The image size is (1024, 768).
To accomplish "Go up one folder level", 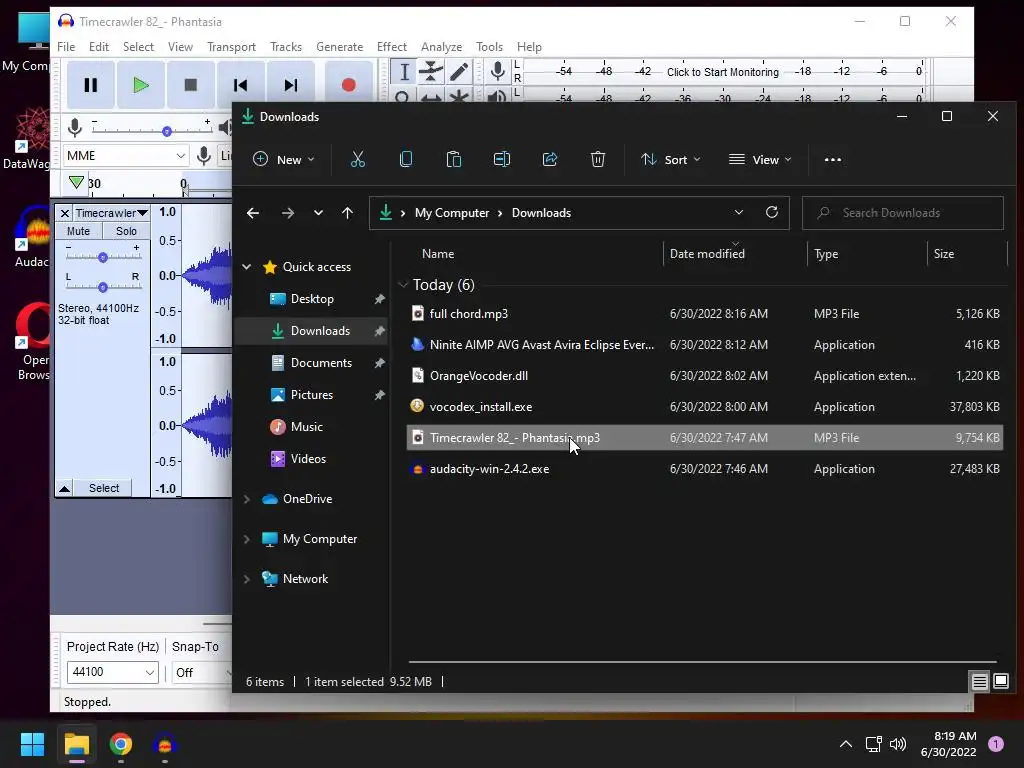I will 347,213.
